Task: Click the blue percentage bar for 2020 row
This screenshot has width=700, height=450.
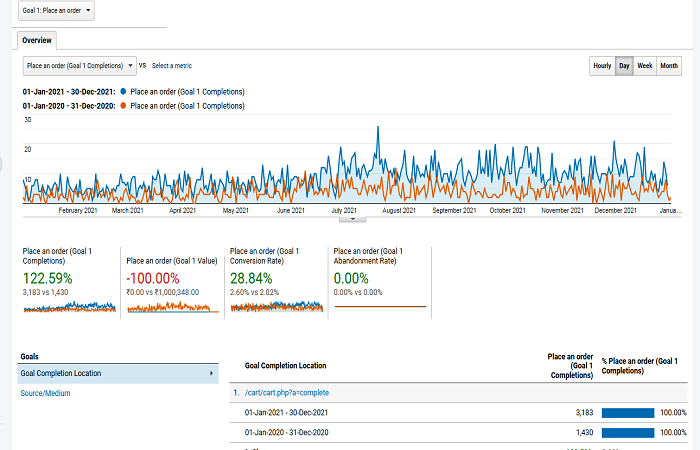Action: pos(628,433)
